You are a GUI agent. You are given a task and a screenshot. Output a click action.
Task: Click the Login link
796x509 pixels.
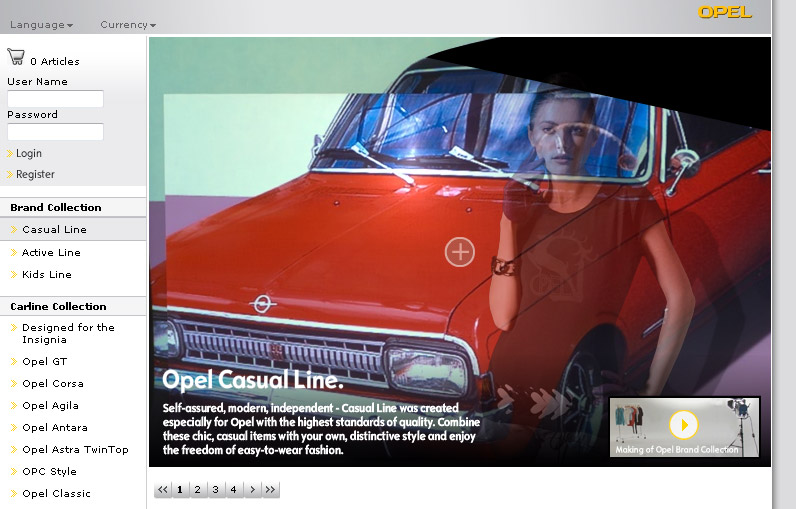29,153
